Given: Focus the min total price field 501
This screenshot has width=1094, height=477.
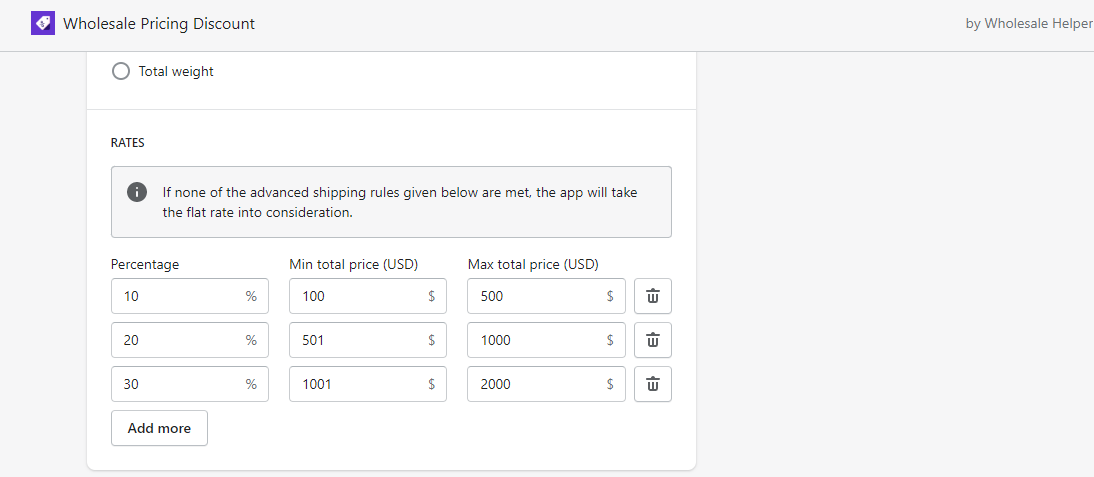Looking at the screenshot, I should (x=368, y=340).
